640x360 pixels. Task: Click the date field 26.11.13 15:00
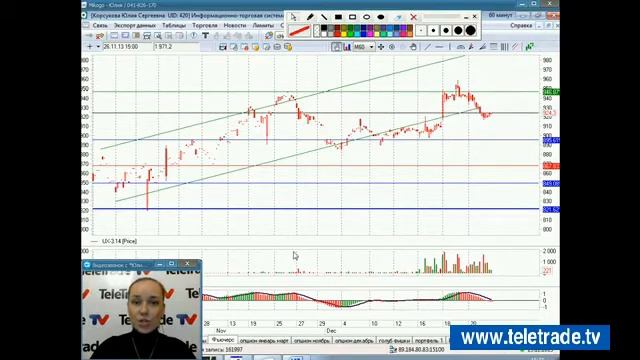127,47
